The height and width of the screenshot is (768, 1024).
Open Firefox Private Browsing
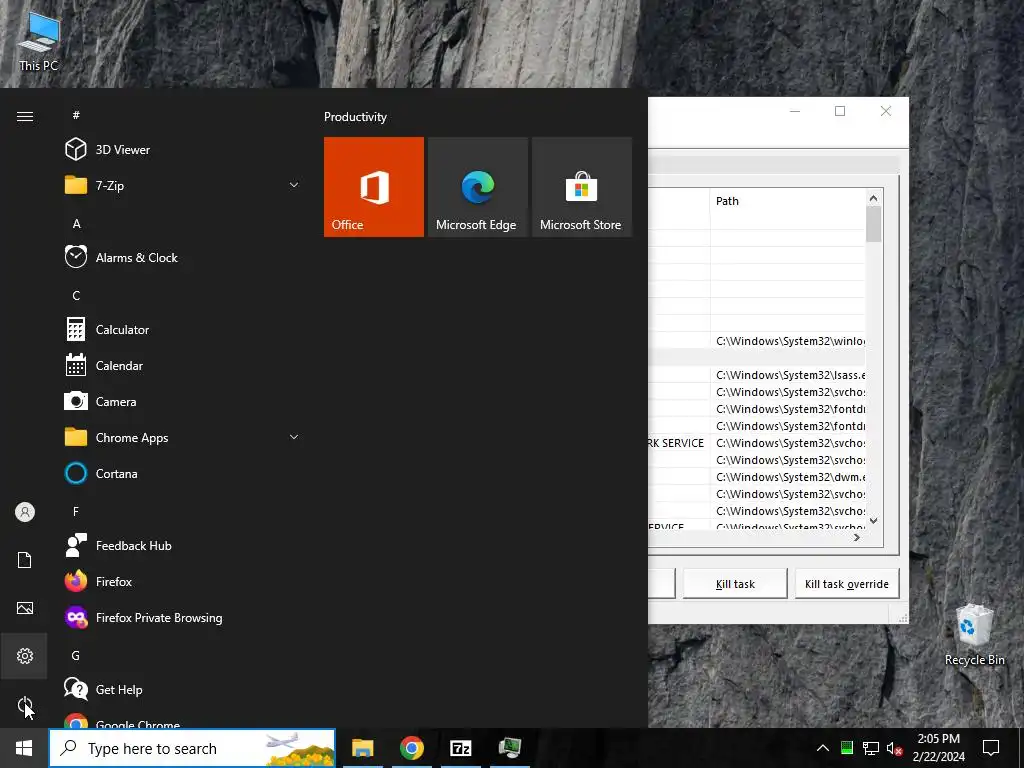coord(182,617)
